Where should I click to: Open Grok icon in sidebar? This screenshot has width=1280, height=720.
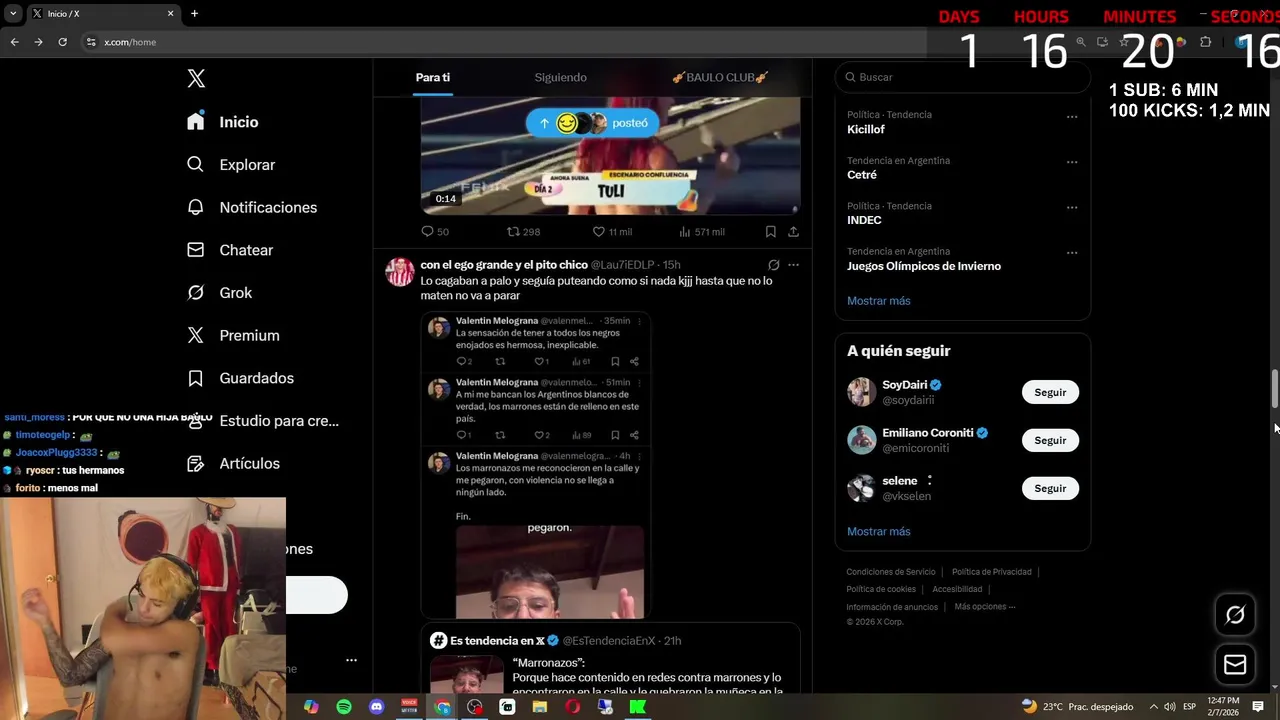(x=196, y=293)
